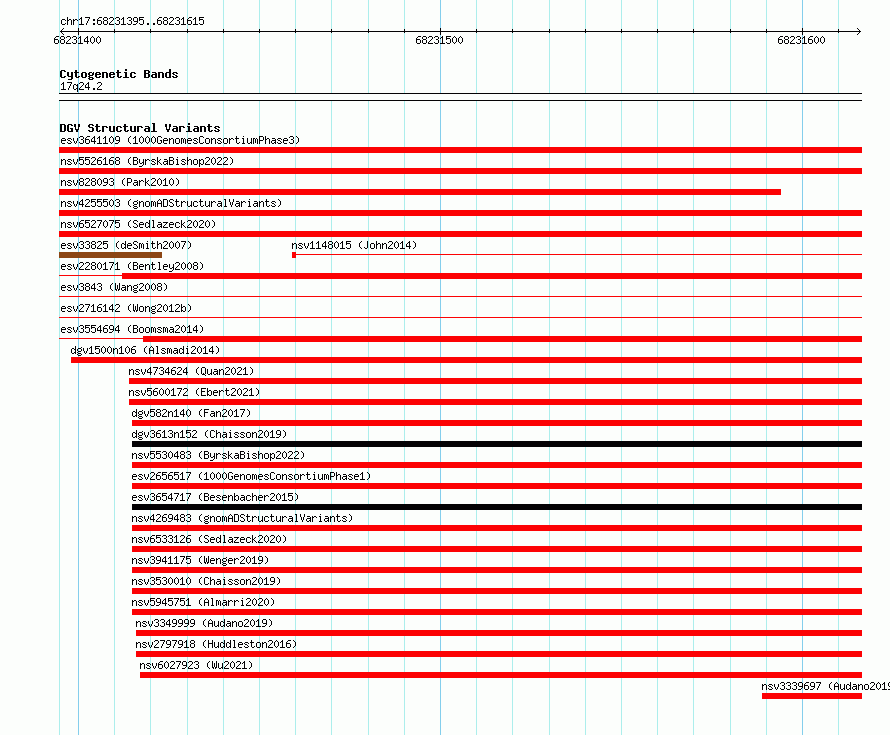Click nsv3339697 (Audano2019) label
The width and height of the screenshot is (890, 735).
825,686
